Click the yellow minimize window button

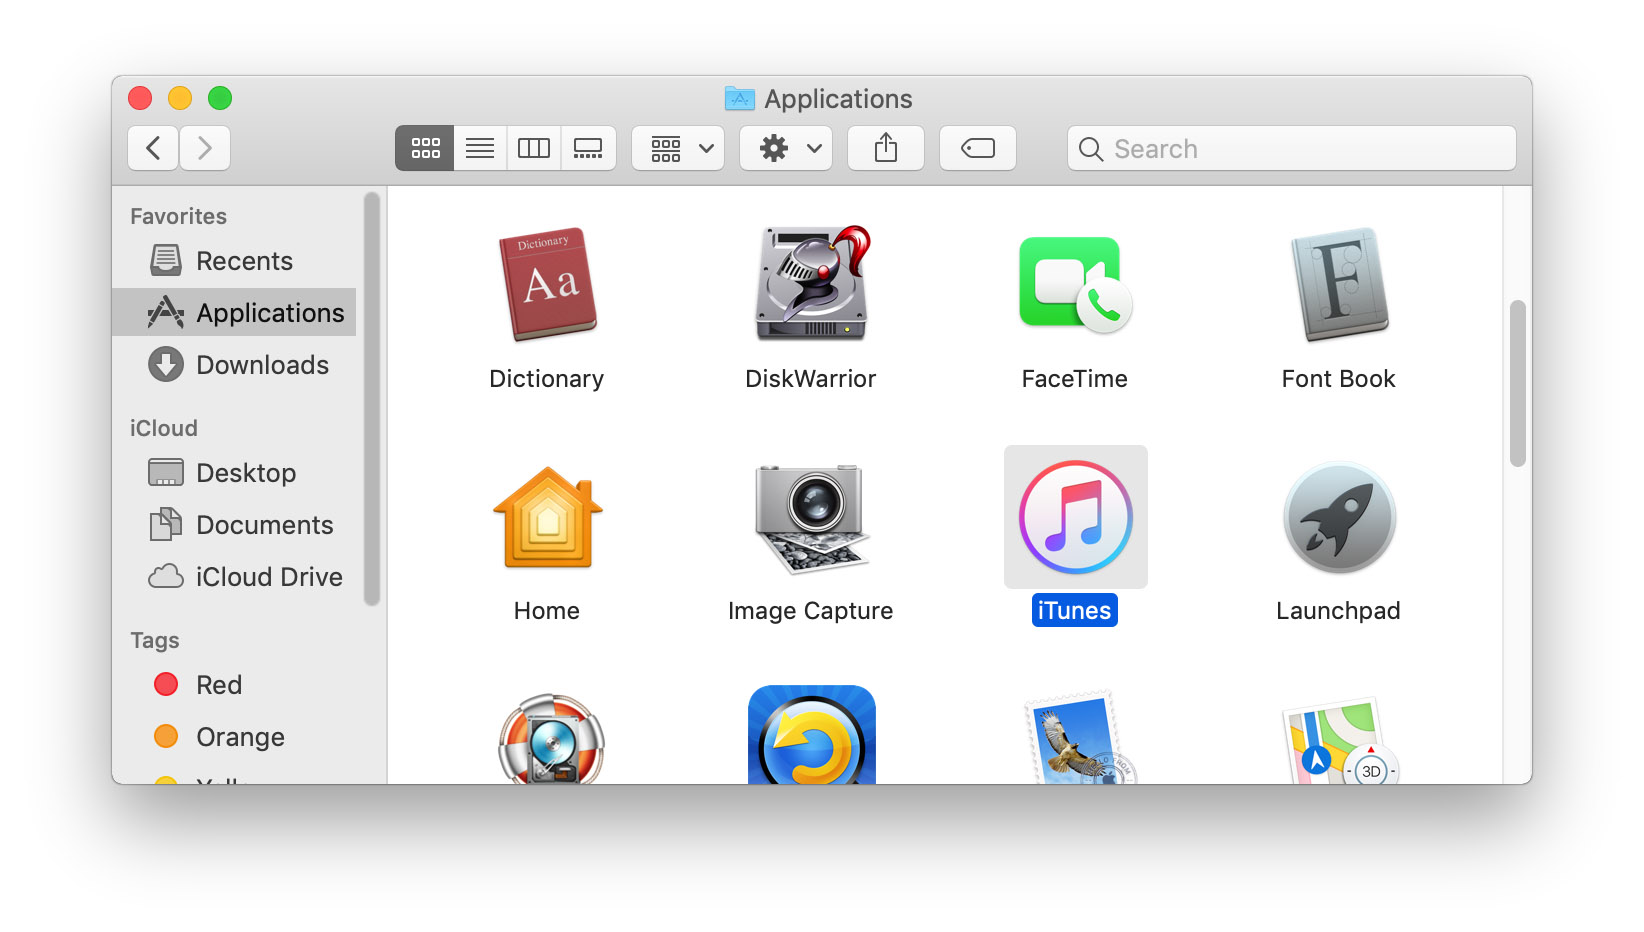180,98
